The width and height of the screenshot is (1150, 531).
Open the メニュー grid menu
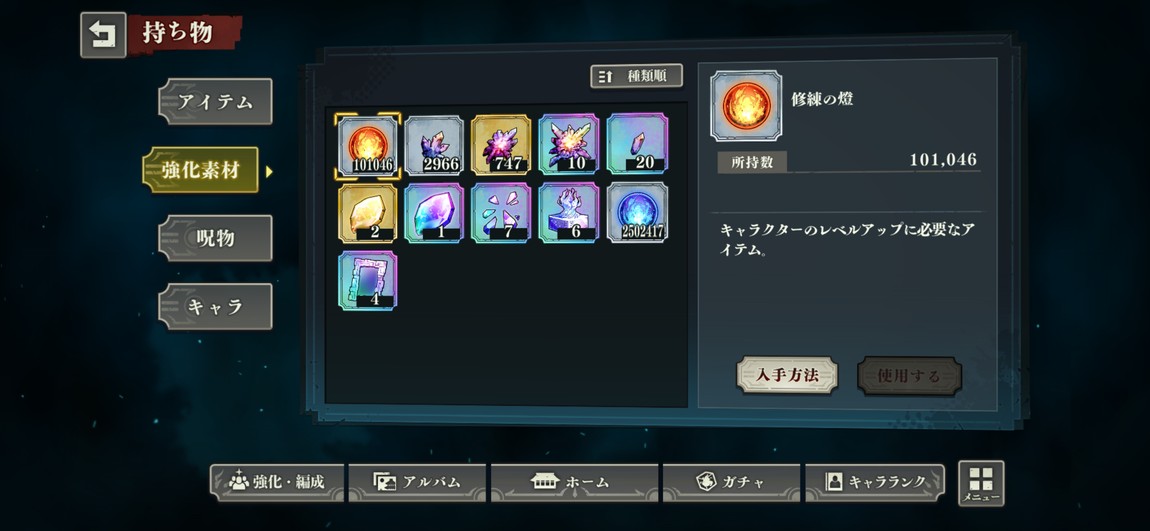(981, 483)
